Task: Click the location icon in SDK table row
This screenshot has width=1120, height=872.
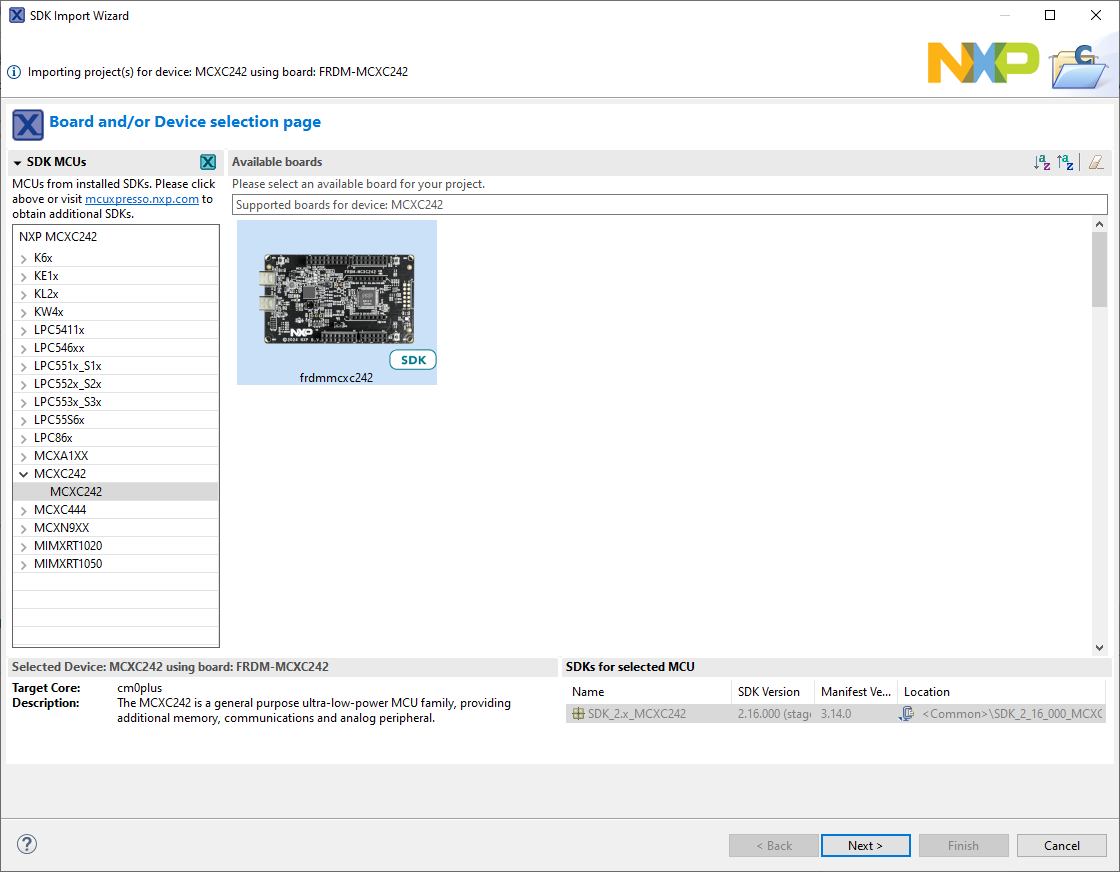Action: [x=907, y=714]
